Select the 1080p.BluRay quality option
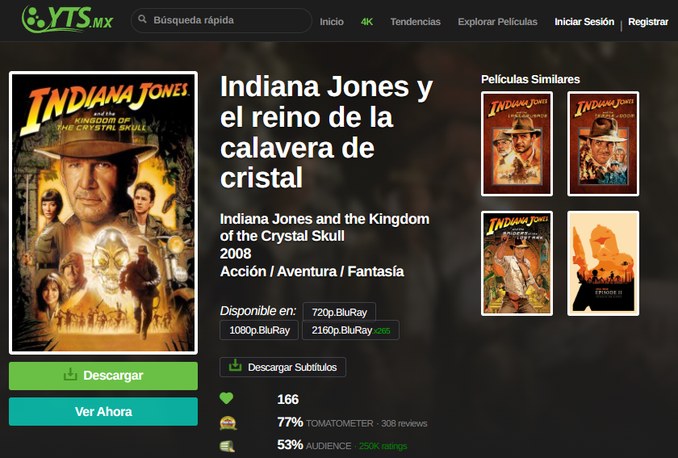This screenshot has width=678, height=458. (x=259, y=330)
